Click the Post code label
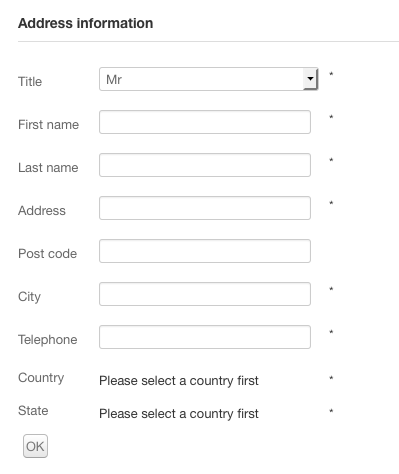399x474 pixels. 47,254
